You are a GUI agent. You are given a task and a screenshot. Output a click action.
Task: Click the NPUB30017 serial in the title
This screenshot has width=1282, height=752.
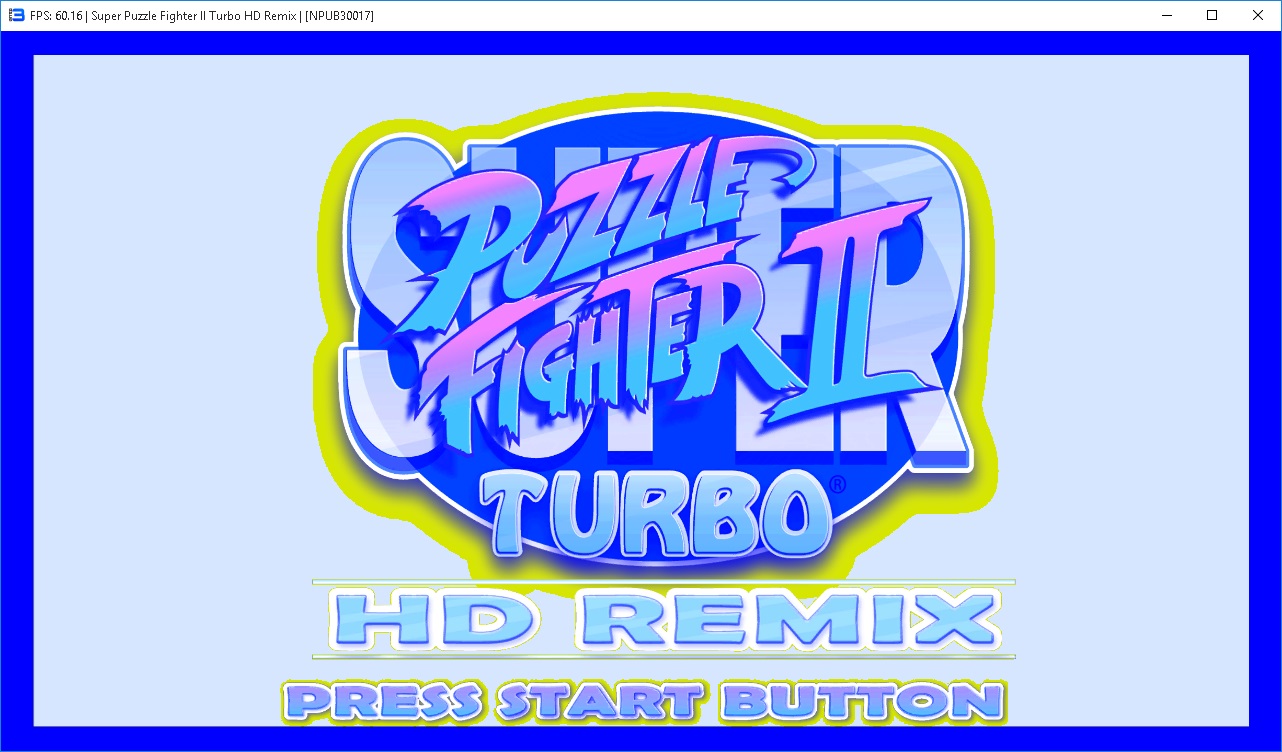(x=339, y=16)
